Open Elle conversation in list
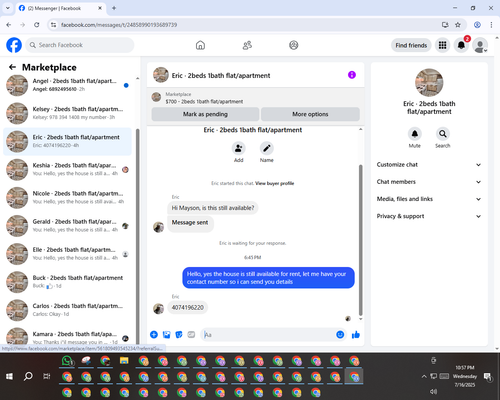Image resolution: width=500 pixels, height=400 pixels. click(x=67, y=254)
